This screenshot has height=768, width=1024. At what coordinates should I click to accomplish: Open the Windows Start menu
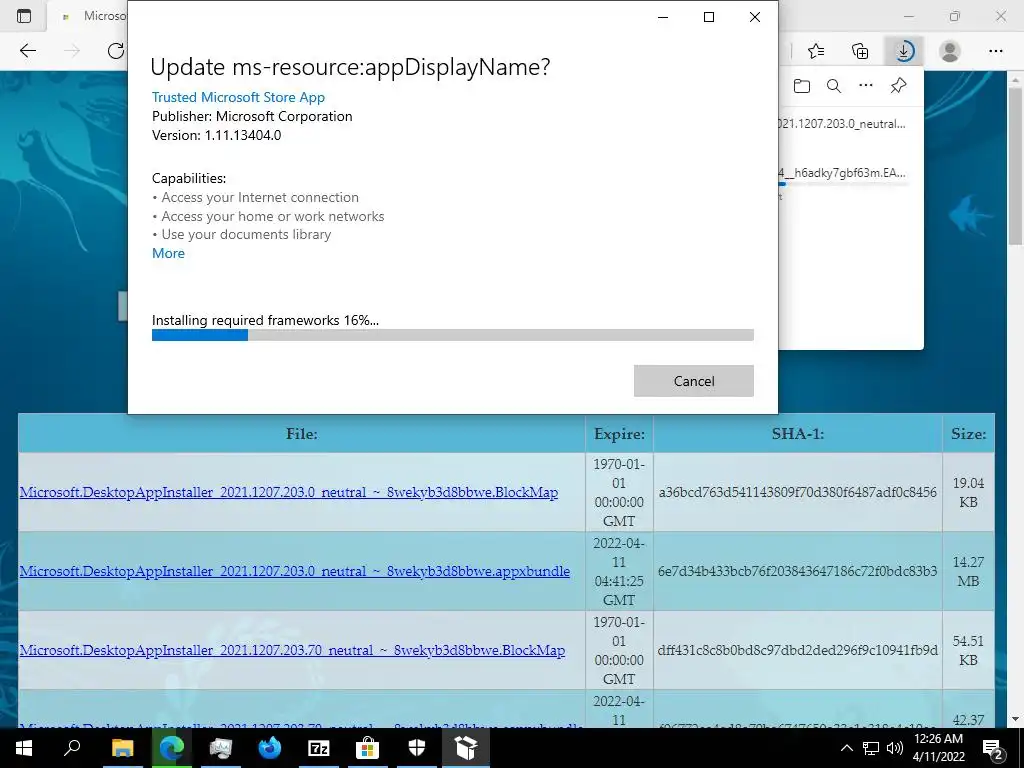pyautogui.click(x=24, y=748)
